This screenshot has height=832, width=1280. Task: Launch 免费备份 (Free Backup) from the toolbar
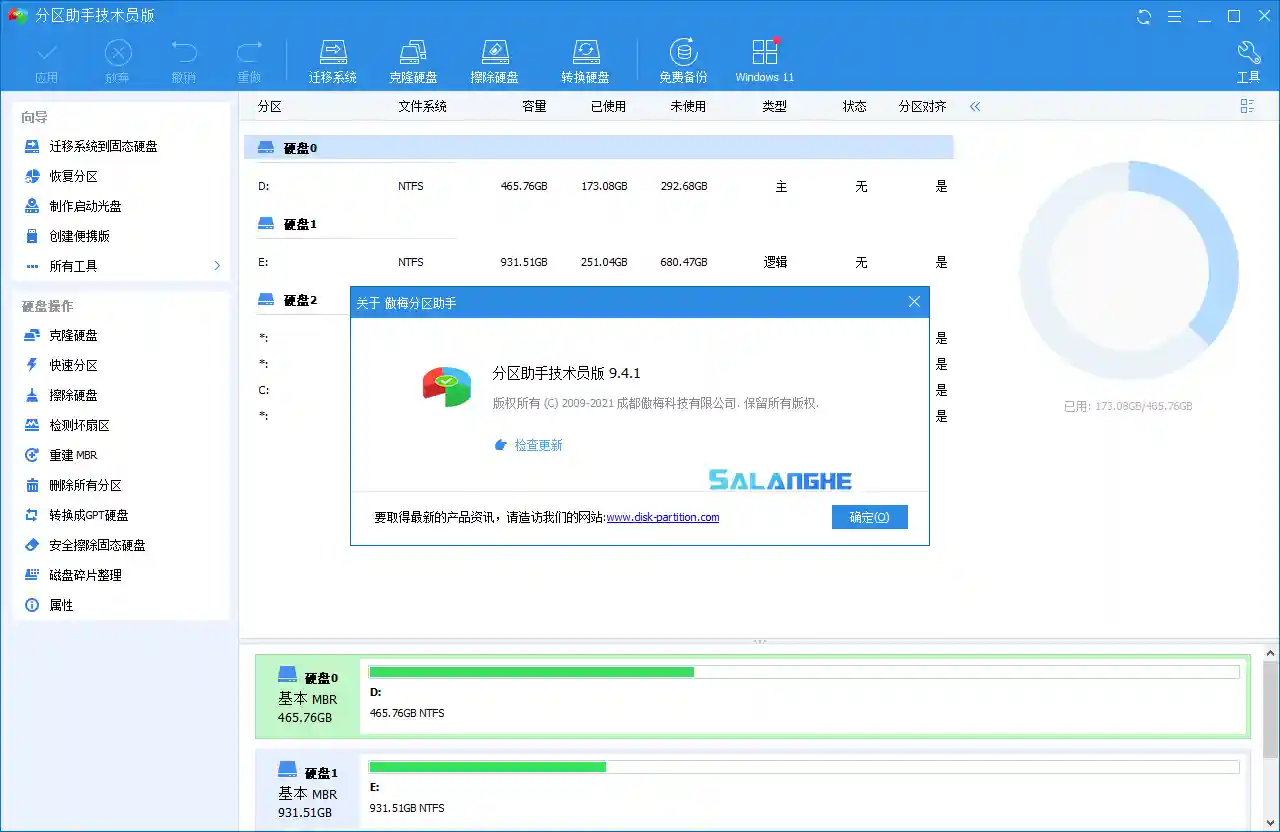click(684, 57)
